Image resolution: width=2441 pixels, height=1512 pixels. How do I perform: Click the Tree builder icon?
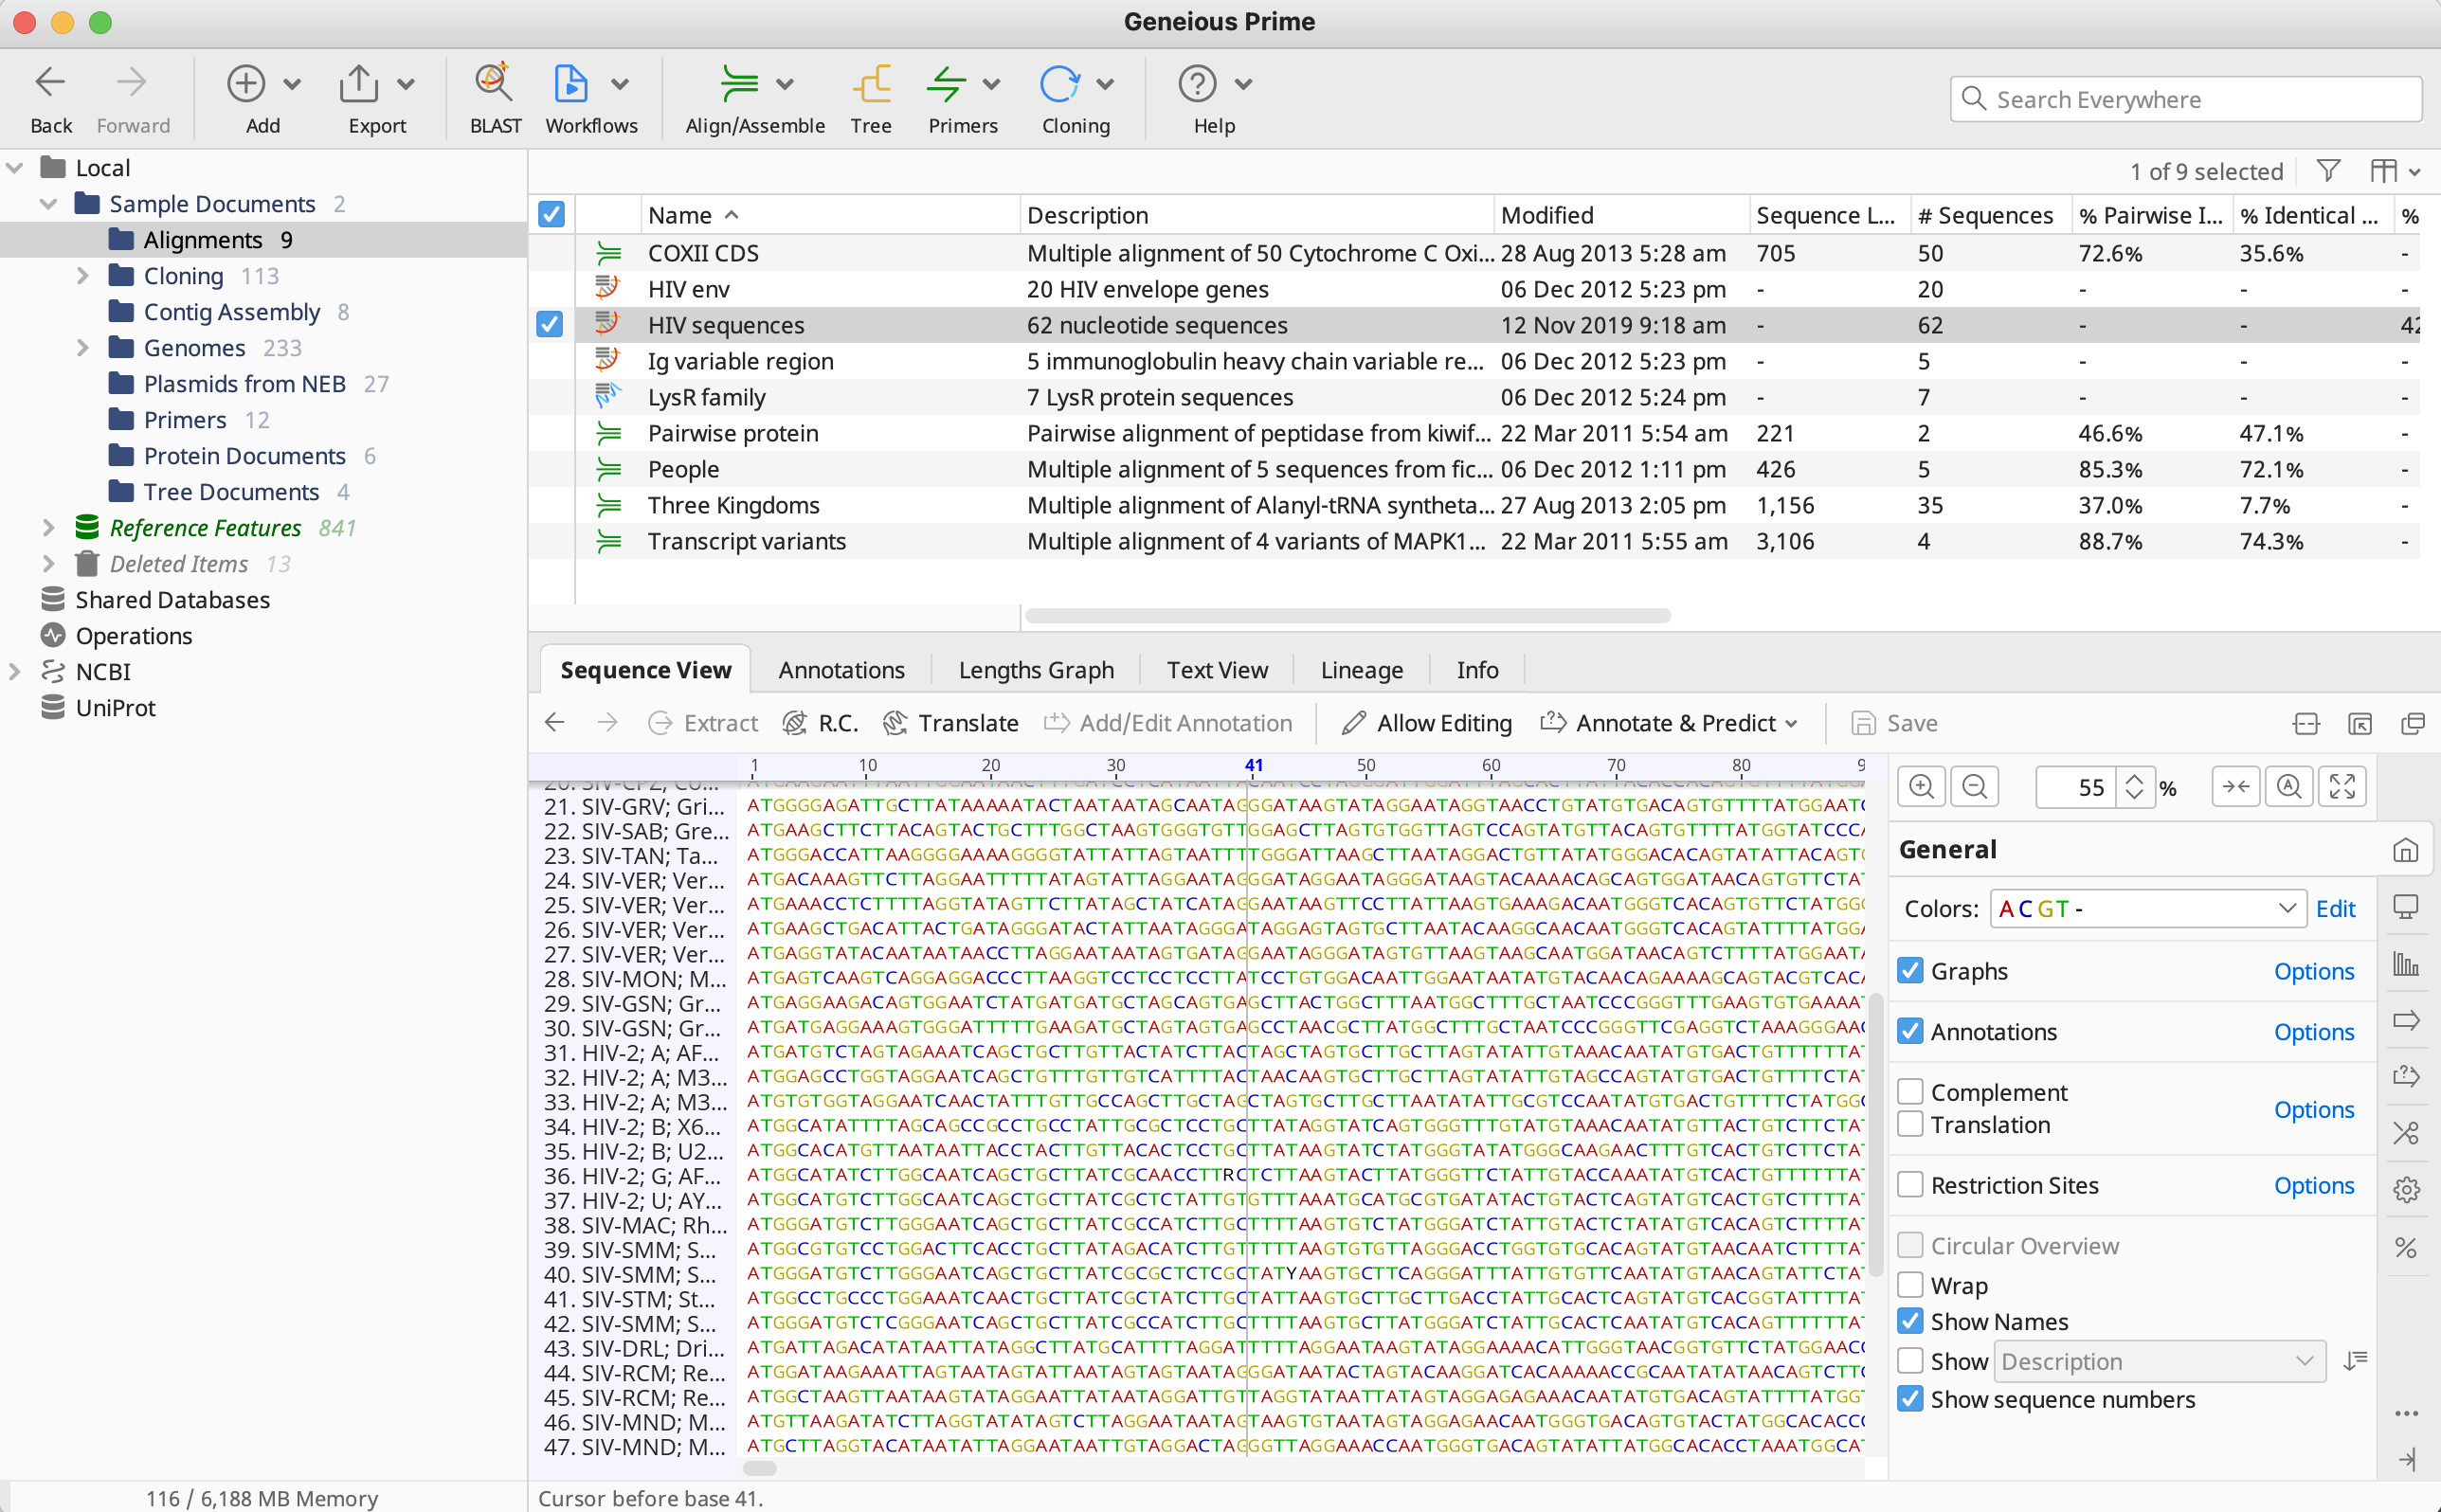pyautogui.click(x=870, y=85)
